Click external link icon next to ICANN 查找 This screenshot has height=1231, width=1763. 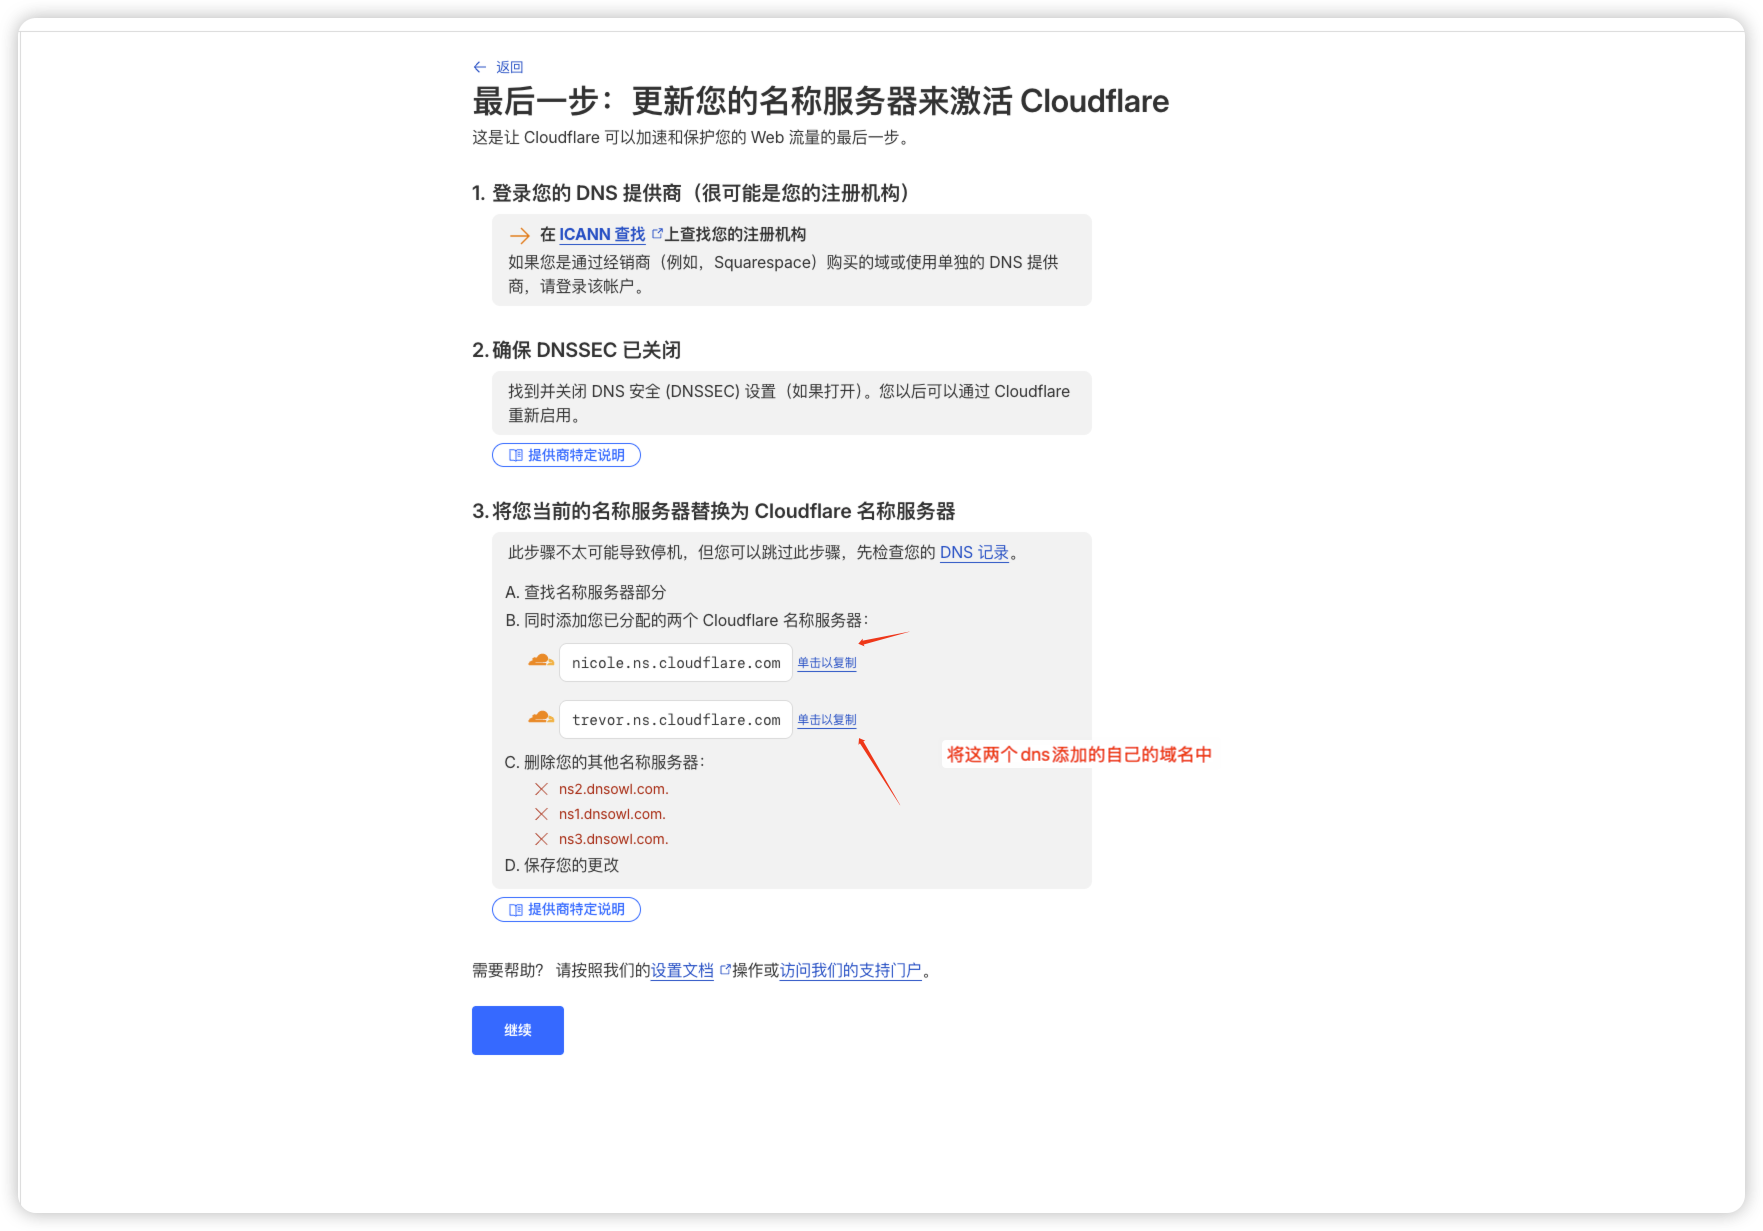coord(657,234)
